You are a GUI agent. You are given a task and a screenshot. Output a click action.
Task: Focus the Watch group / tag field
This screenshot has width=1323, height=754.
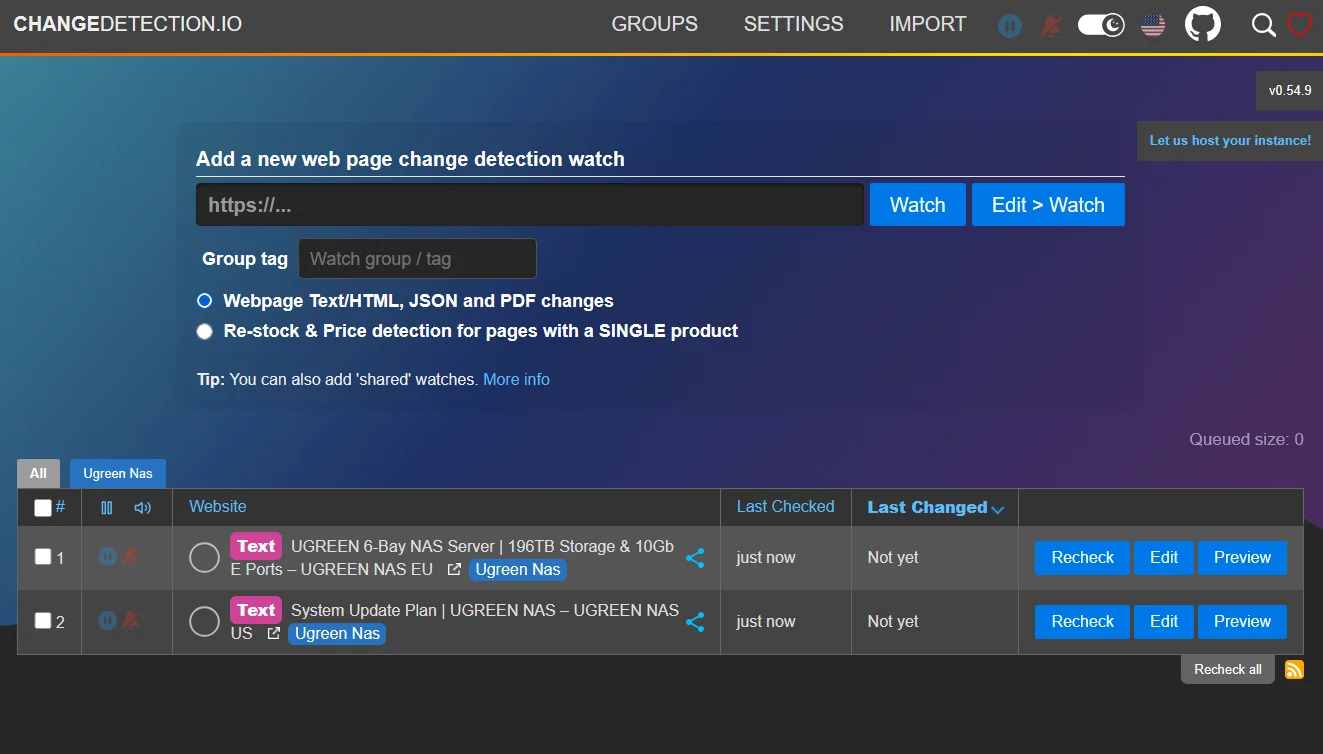tap(417, 259)
